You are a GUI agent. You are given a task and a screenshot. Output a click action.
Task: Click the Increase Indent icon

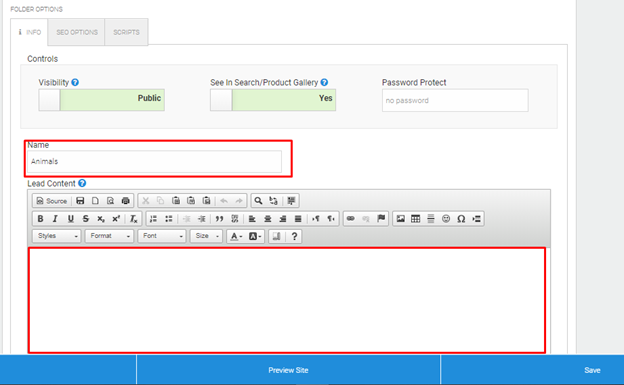tap(202, 219)
